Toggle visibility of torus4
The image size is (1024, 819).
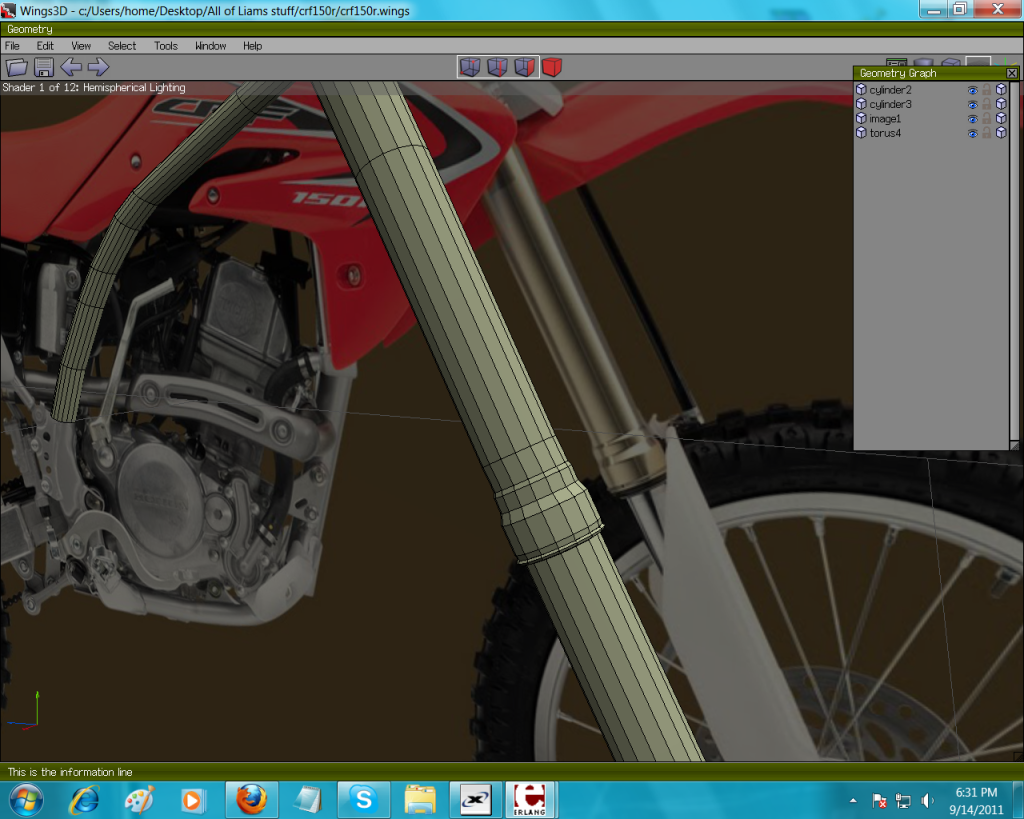[972, 133]
